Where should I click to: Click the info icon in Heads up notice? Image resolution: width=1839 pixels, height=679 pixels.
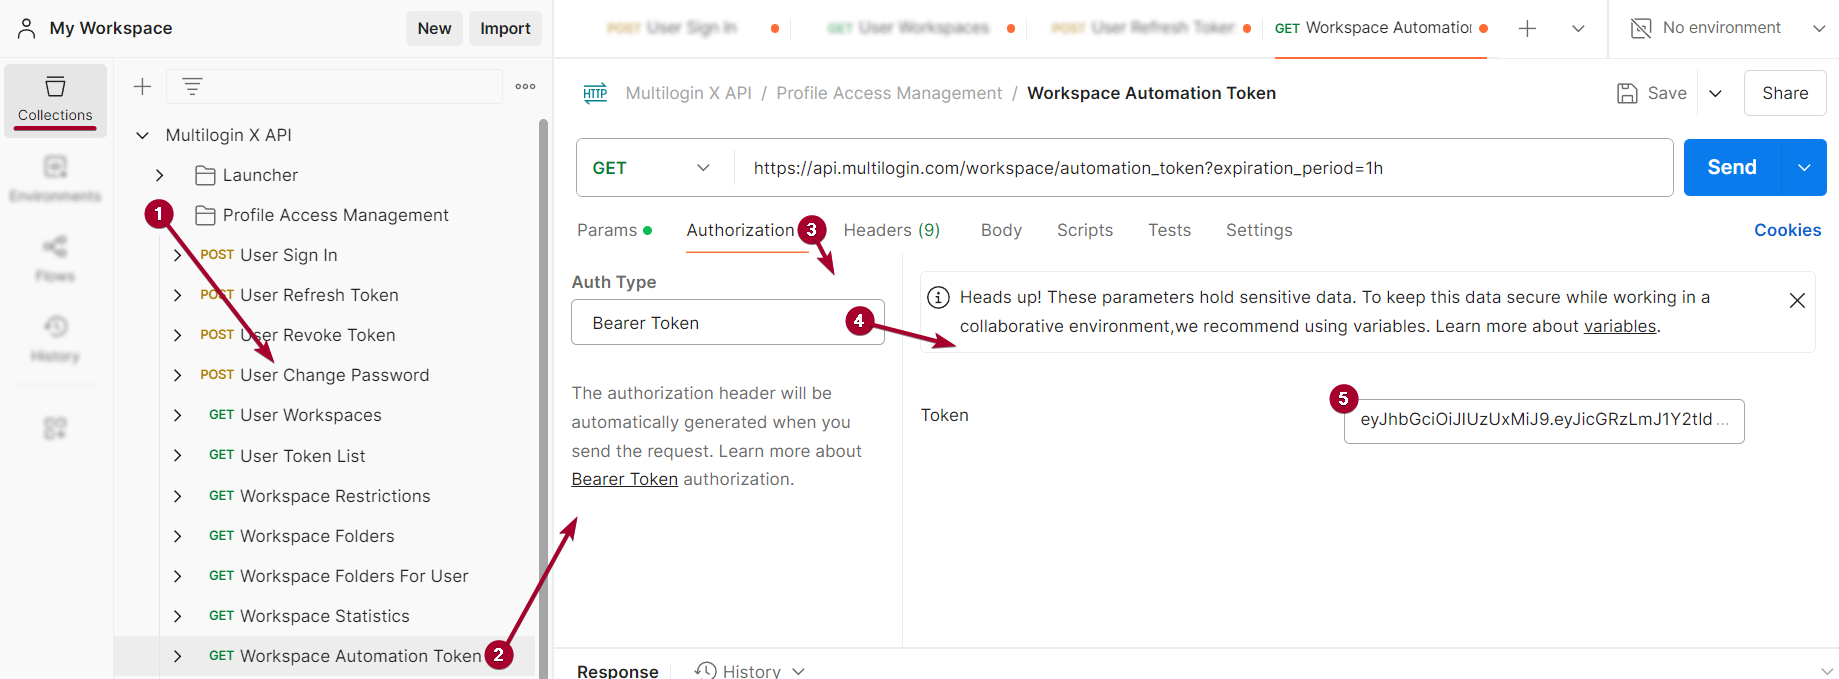click(x=938, y=297)
